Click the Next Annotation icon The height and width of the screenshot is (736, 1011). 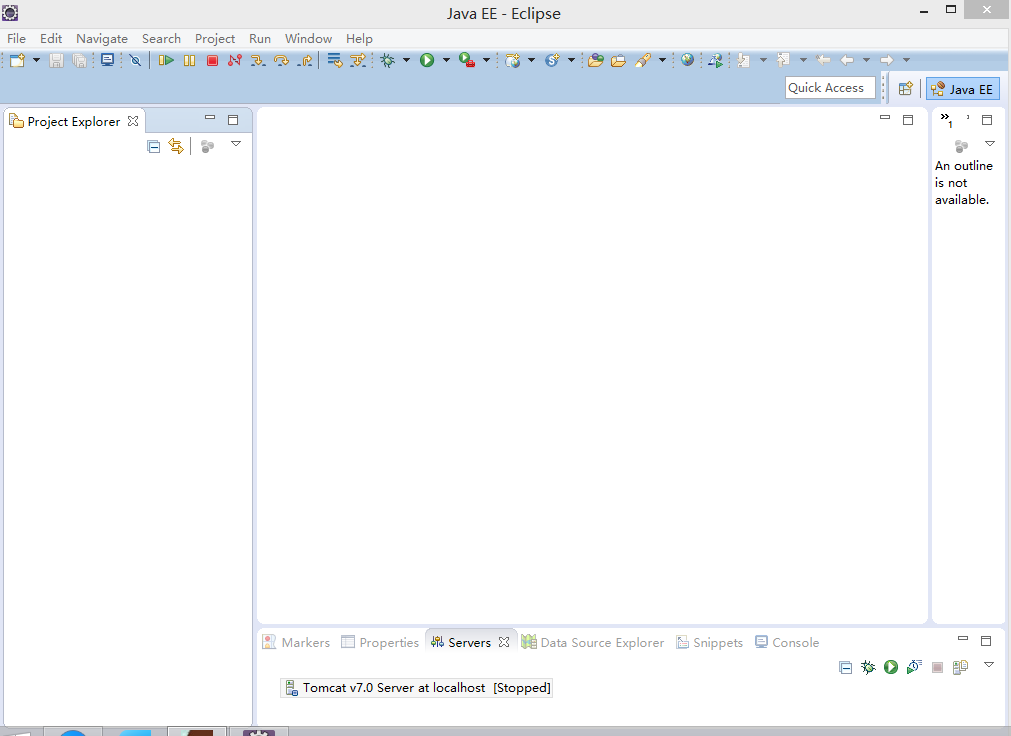click(x=743, y=60)
